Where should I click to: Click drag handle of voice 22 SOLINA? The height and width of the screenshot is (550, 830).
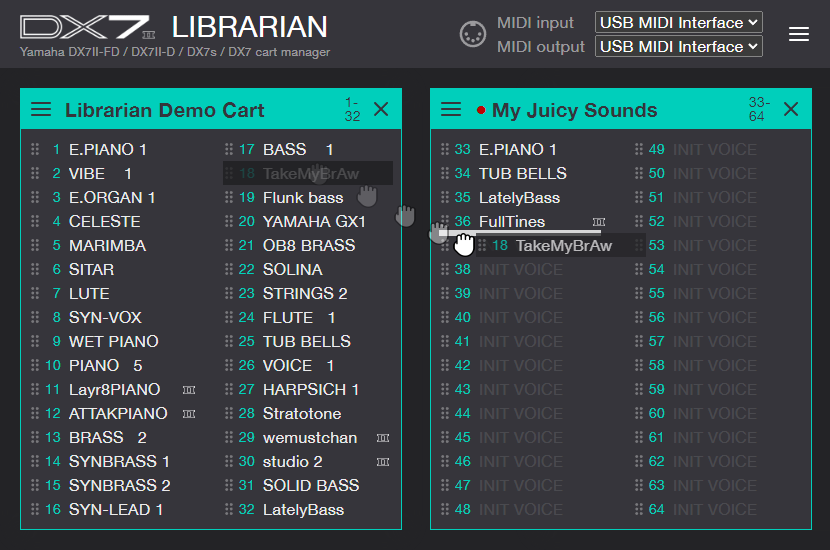pyautogui.click(x=229, y=269)
